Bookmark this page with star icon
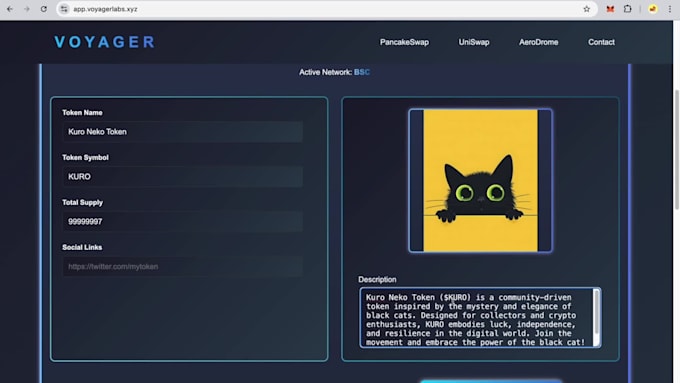The width and height of the screenshot is (680, 383). pyautogui.click(x=586, y=9)
